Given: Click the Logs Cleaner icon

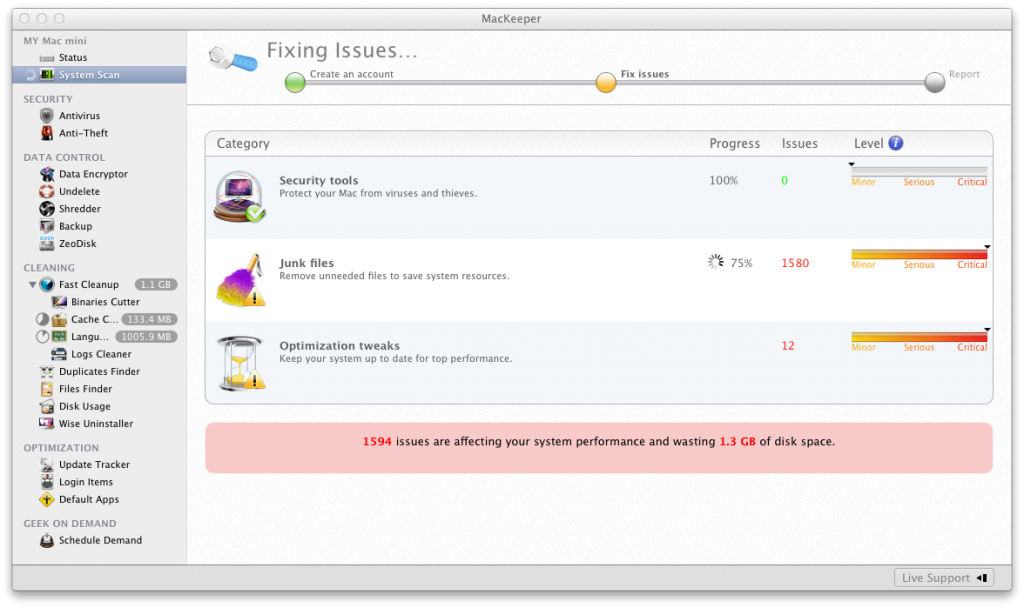Looking at the screenshot, I should tap(59, 354).
